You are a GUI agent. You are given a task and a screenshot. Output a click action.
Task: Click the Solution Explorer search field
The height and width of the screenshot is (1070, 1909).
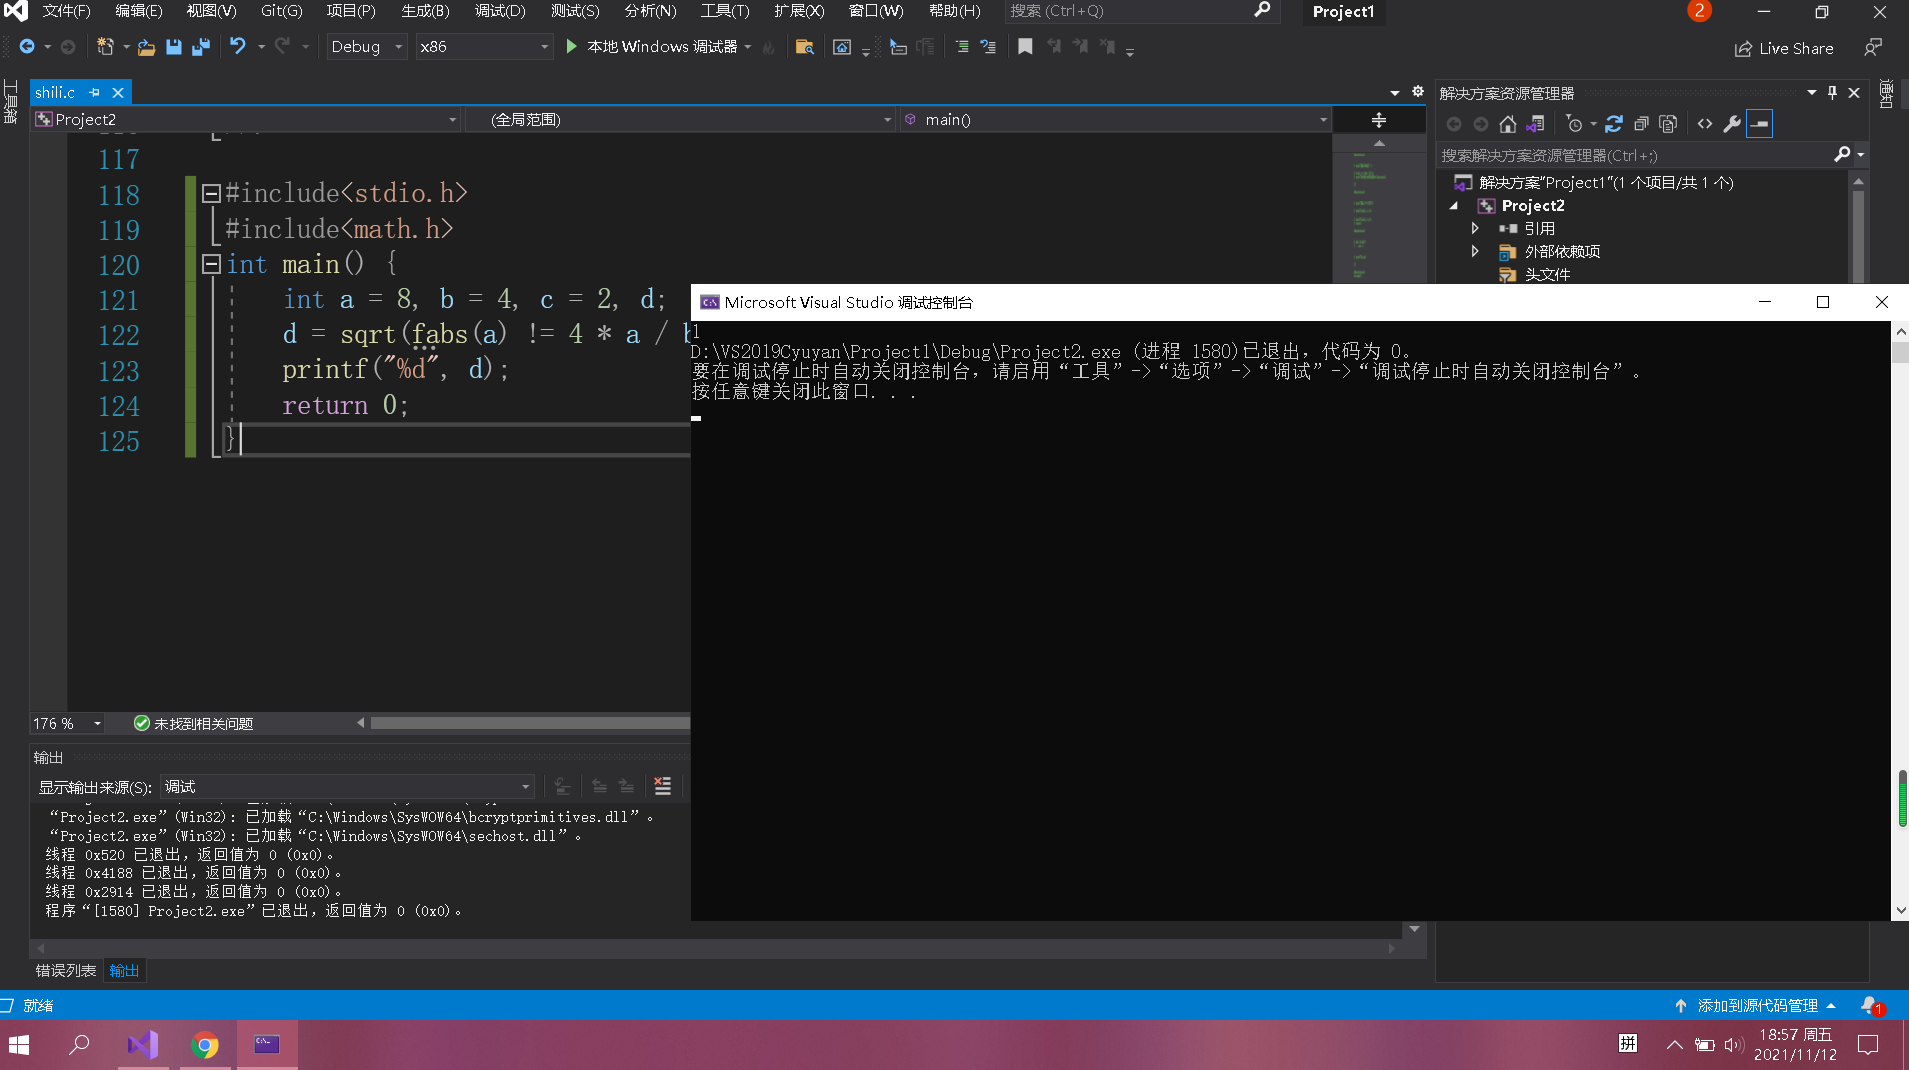pyautogui.click(x=1636, y=155)
